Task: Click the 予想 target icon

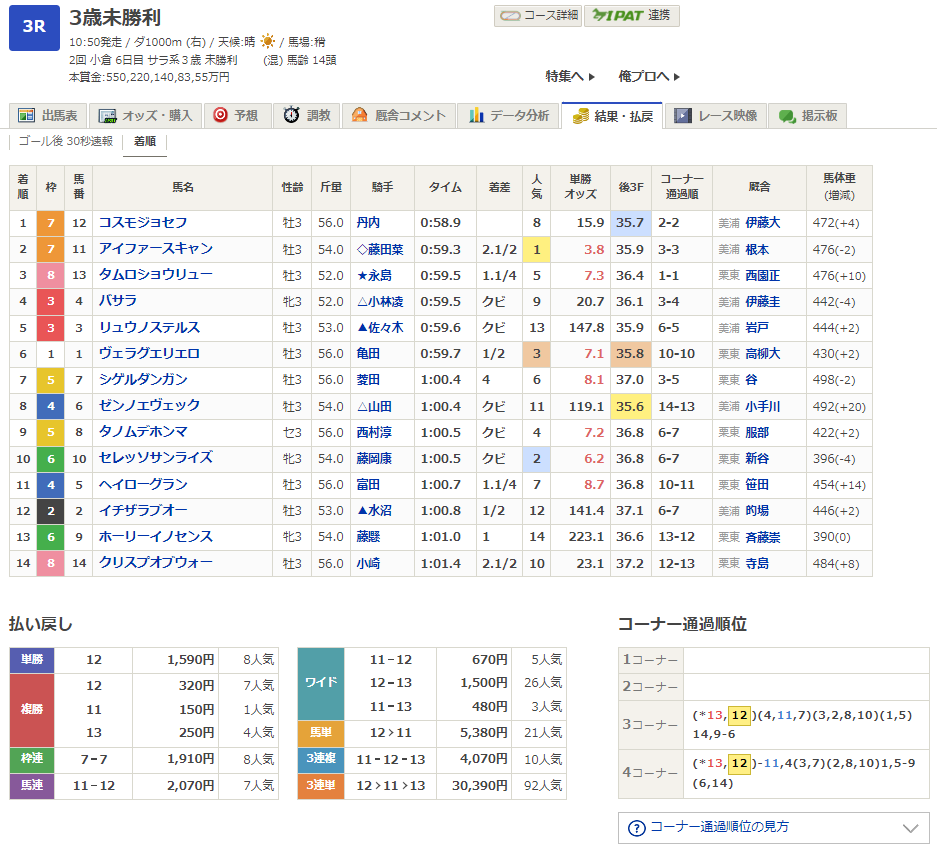Action: pyautogui.click(x=221, y=116)
